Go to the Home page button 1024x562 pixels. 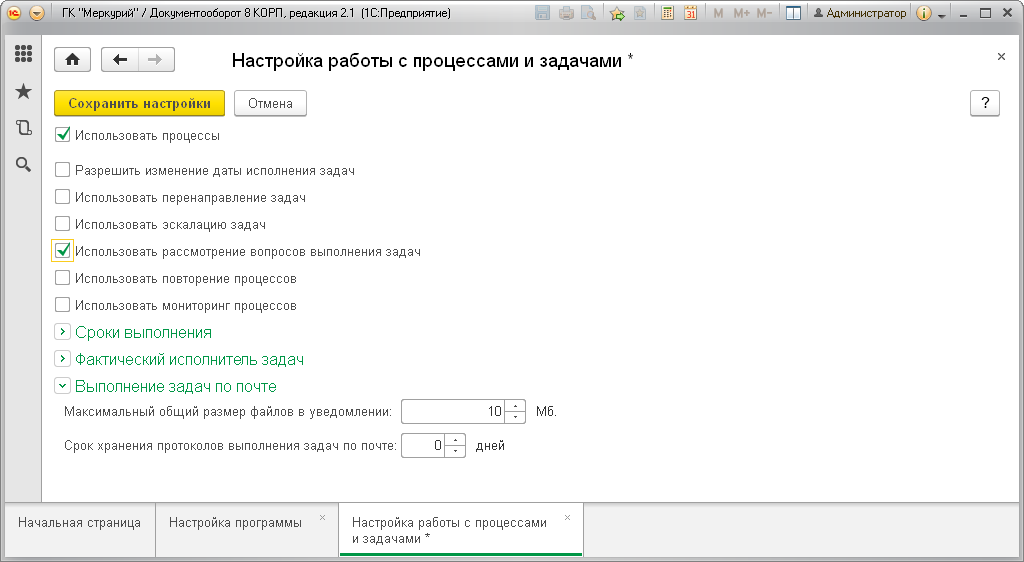(72, 60)
